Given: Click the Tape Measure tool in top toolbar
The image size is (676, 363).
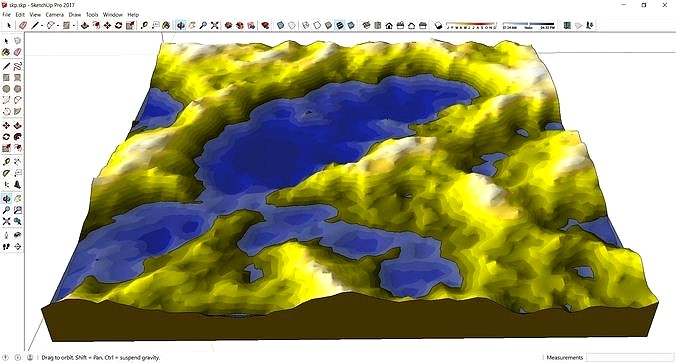Looking at the screenshot, I should point(144,25).
